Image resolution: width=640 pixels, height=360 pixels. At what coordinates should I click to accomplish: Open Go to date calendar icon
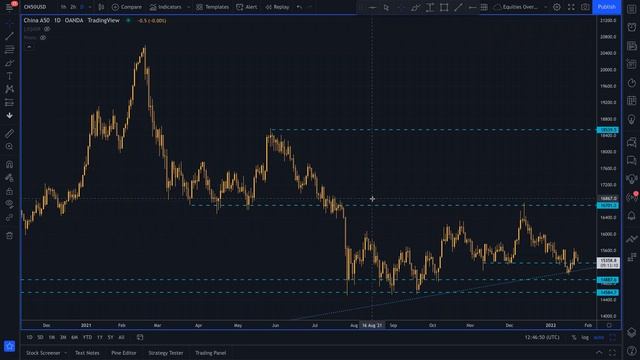click(140, 337)
